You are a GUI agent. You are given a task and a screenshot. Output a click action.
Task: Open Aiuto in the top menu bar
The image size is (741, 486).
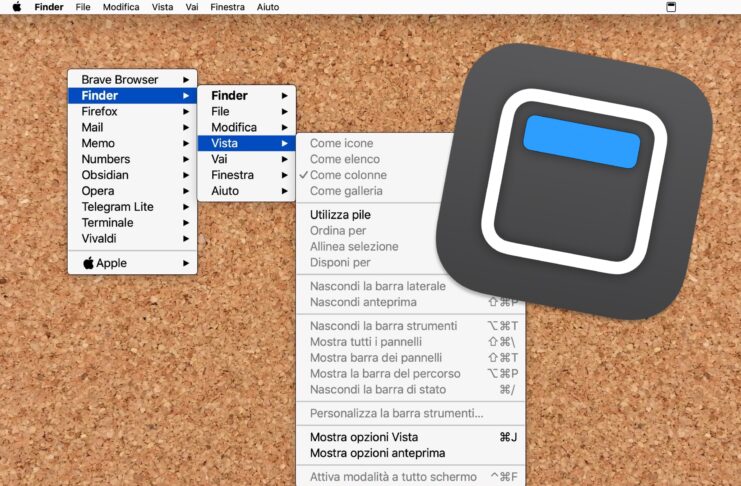pos(267,7)
